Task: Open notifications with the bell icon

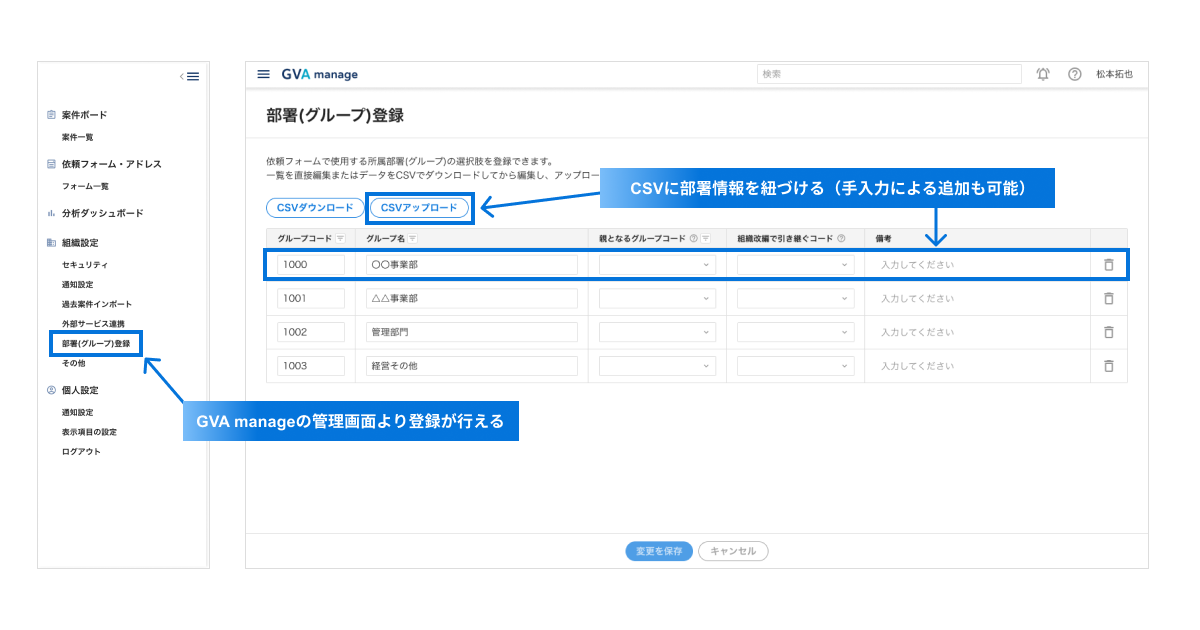Action: (1042, 73)
